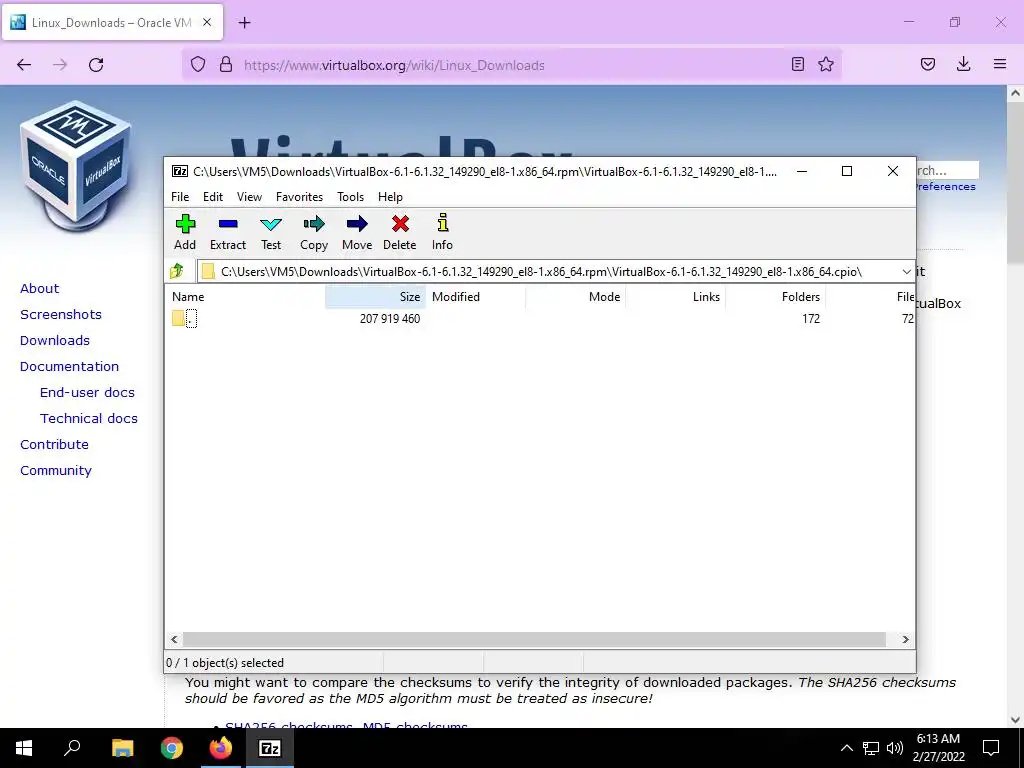Open the File menu in 7-Zip
The image size is (1024, 768).
click(180, 197)
